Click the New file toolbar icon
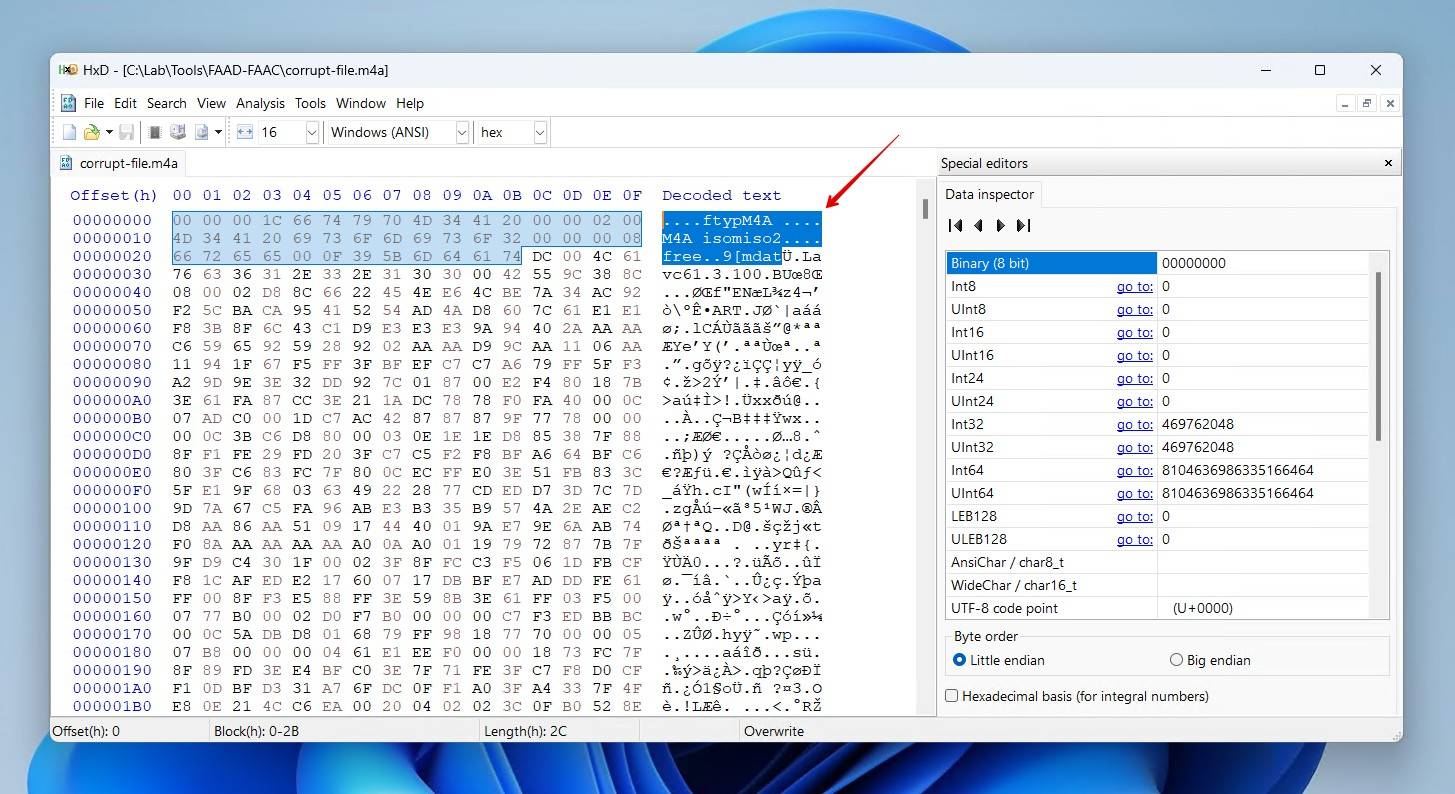 click(69, 132)
